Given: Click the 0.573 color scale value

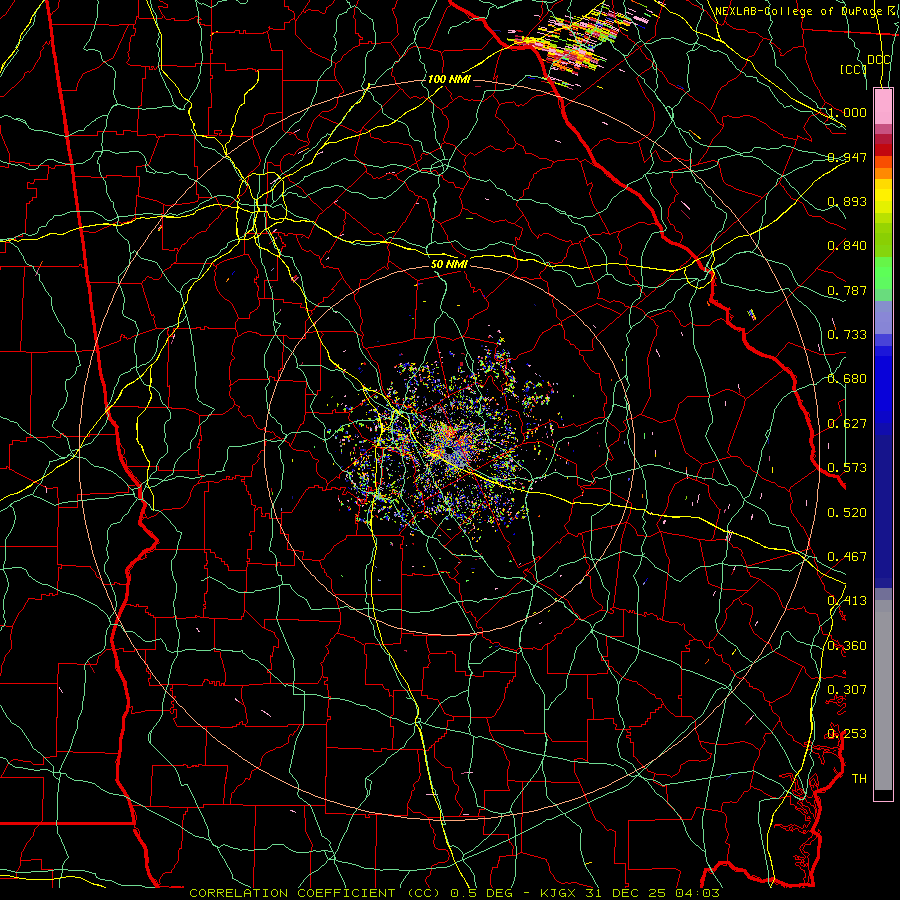Looking at the screenshot, I should [x=847, y=467].
